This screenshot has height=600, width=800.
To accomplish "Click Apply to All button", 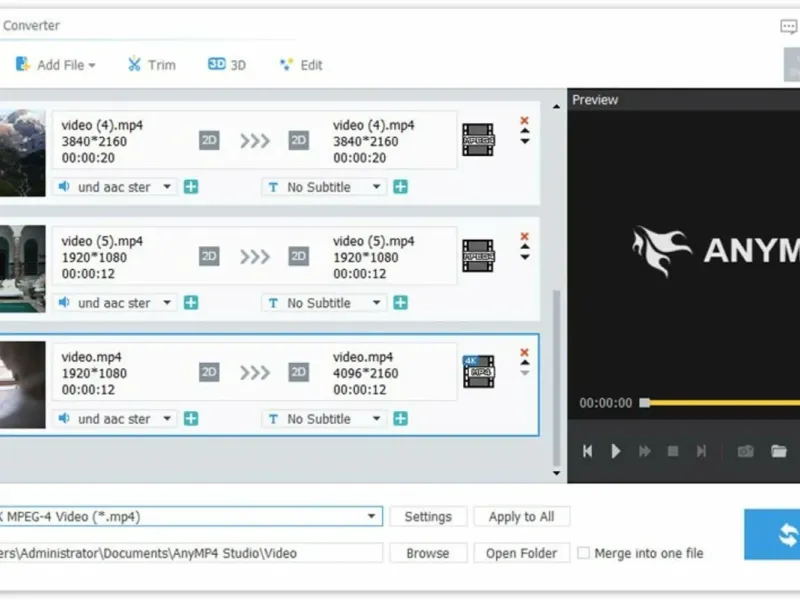I will tap(521, 517).
